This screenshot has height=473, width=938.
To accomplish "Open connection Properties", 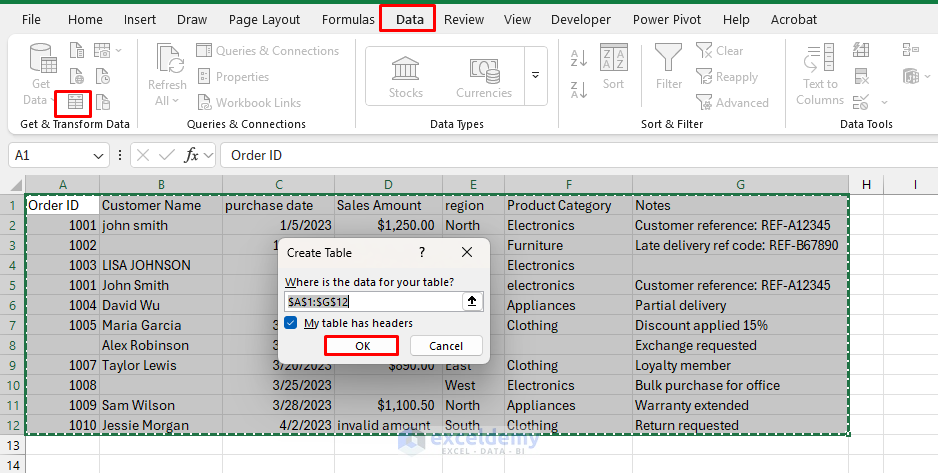I will point(233,77).
